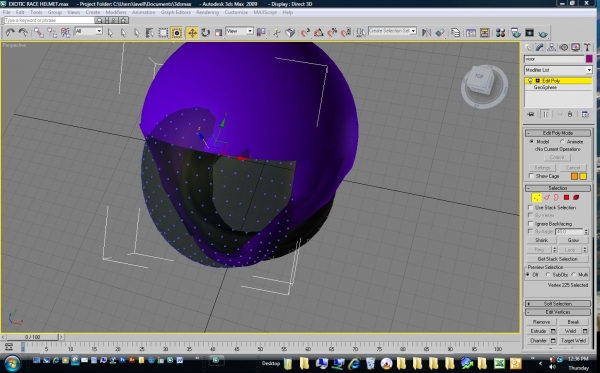Screen dimensions: 600x373
Task: Open the MAXScript menu
Action: click(x=265, y=12)
